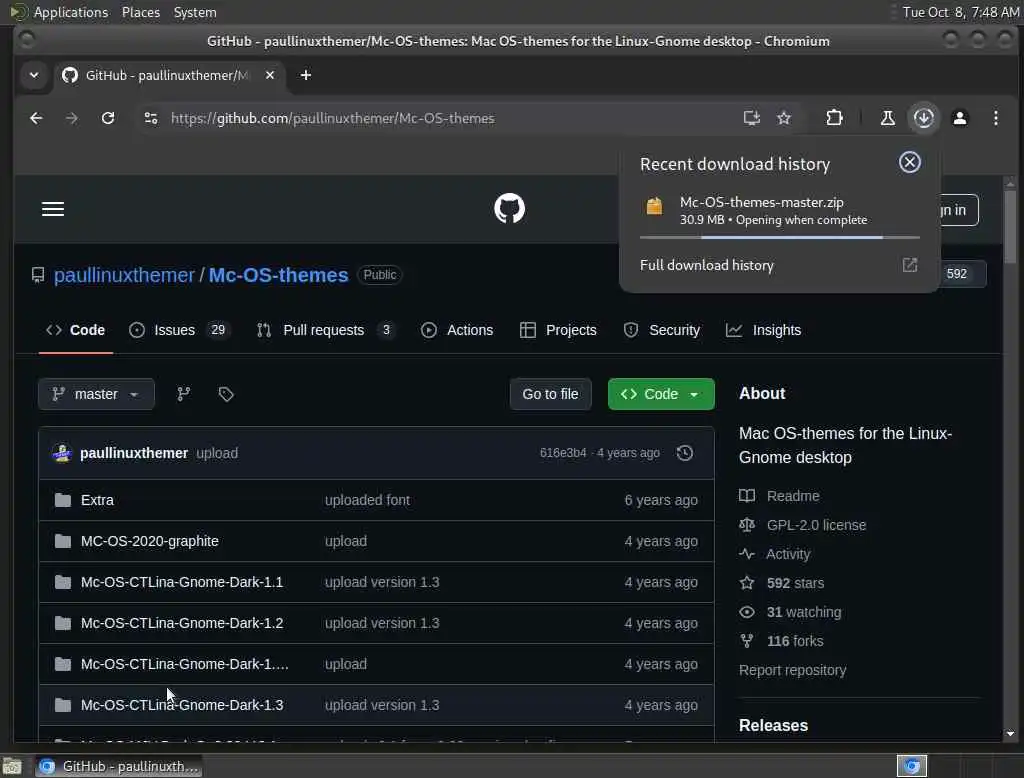Open the Pull requests tab
Viewport: 1024px width, 778px height.
[327, 330]
